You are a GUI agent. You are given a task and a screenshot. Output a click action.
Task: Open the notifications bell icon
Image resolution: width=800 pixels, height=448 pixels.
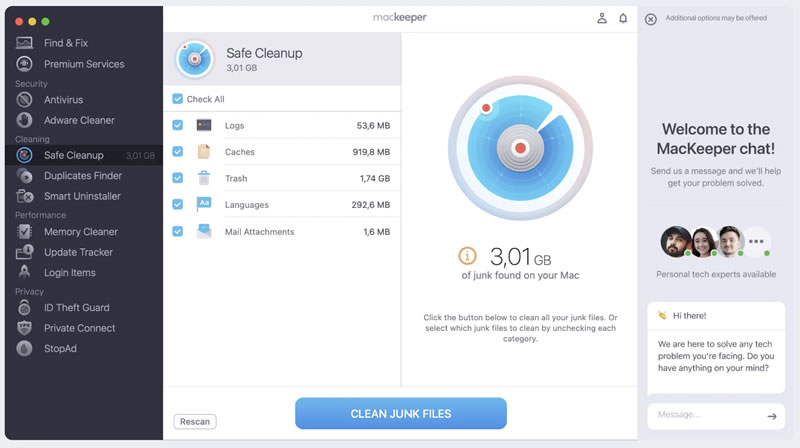click(x=623, y=18)
